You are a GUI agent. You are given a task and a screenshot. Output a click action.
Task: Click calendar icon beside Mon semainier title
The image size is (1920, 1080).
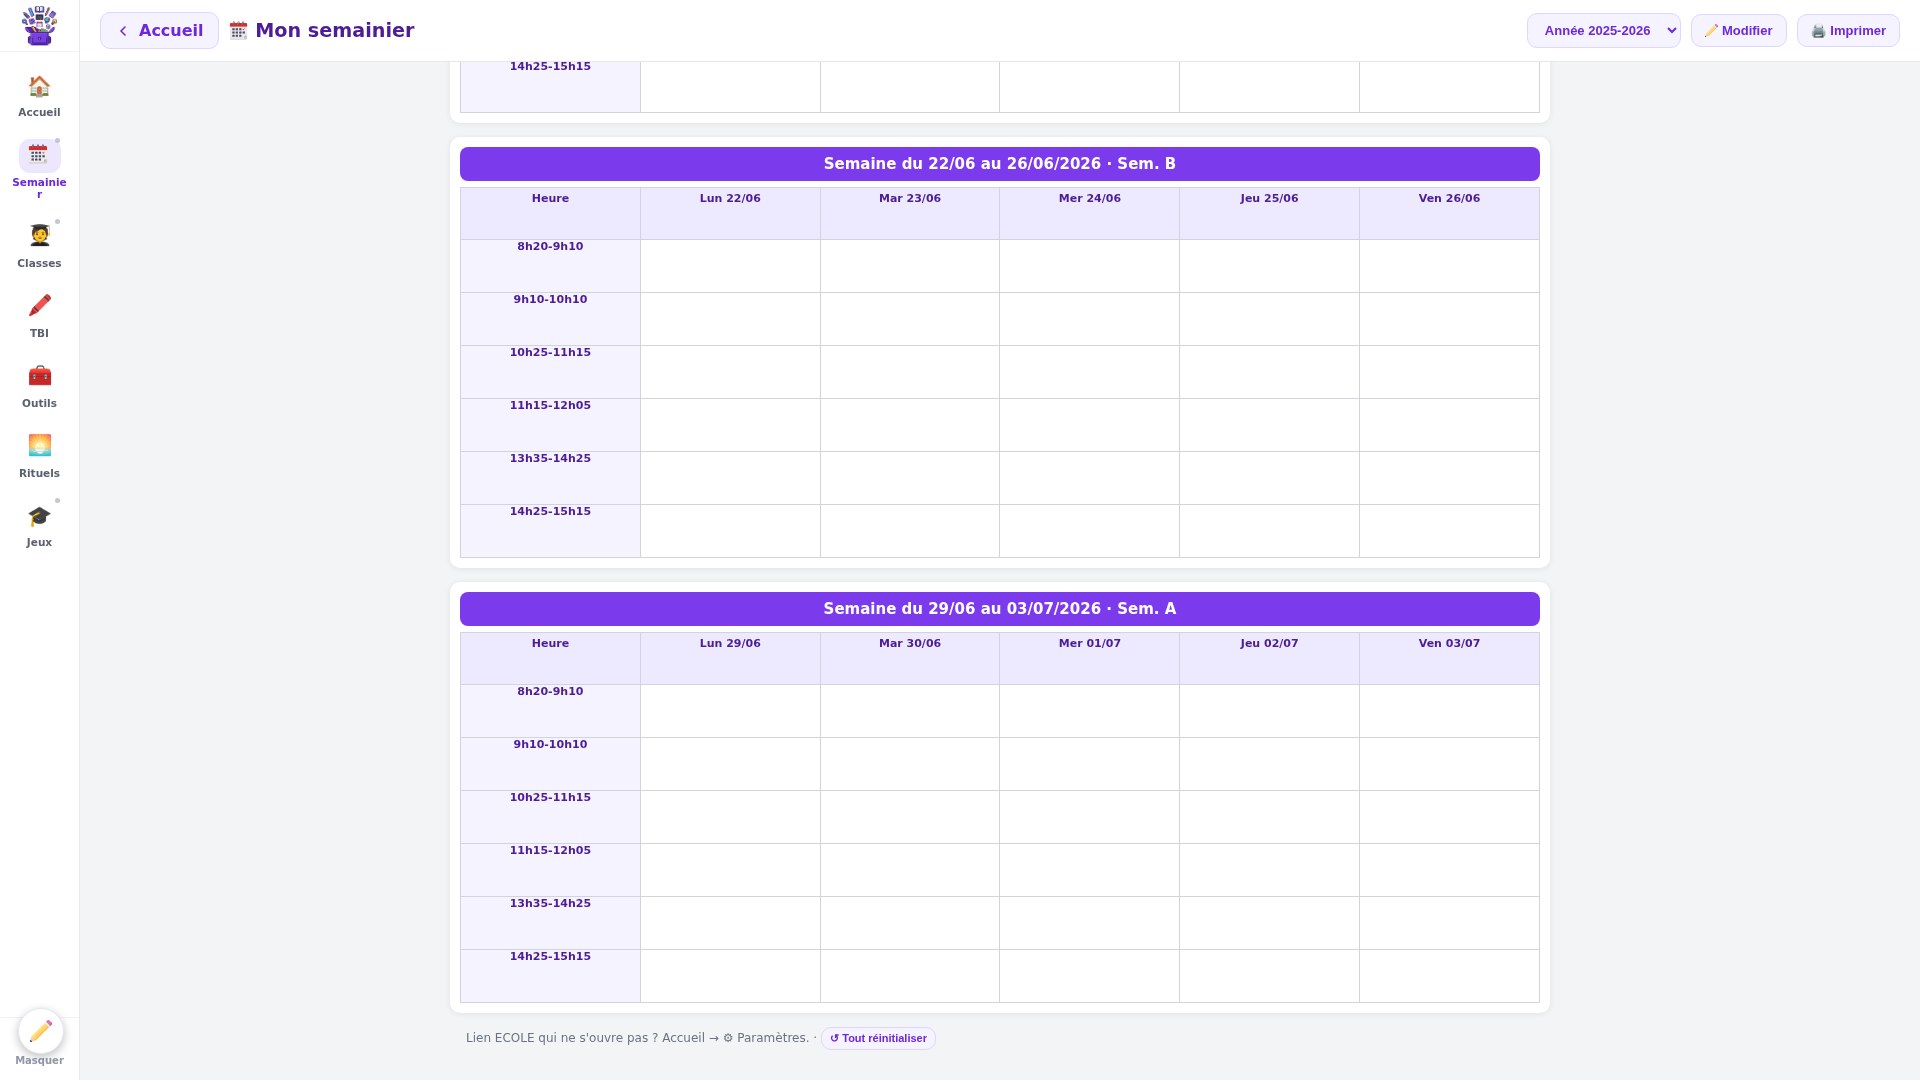tap(238, 31)
